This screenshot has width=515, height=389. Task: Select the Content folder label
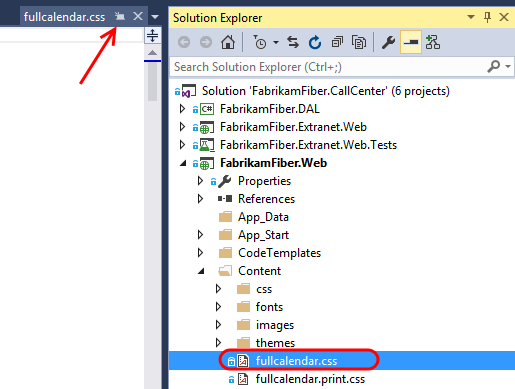(x=260, y=271)
